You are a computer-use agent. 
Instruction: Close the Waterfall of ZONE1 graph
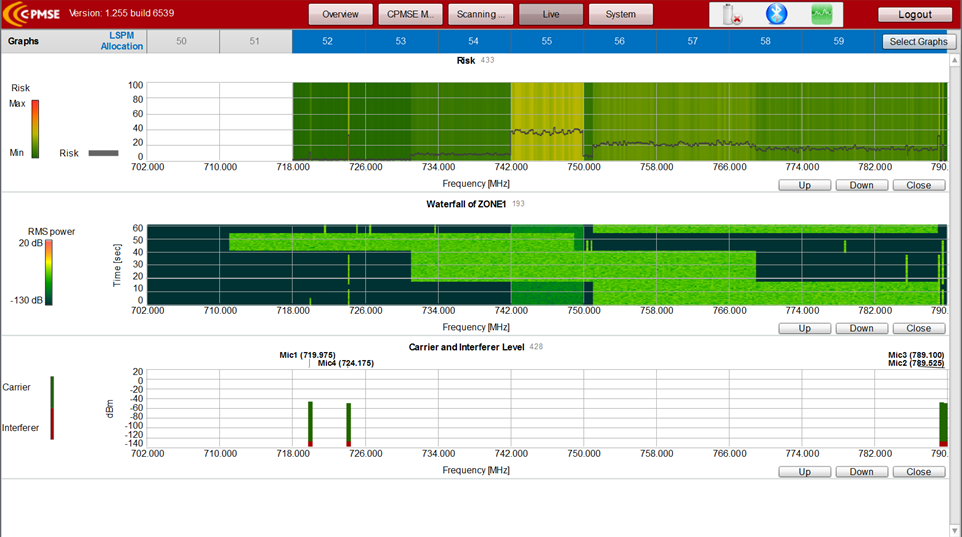[918, 328]
